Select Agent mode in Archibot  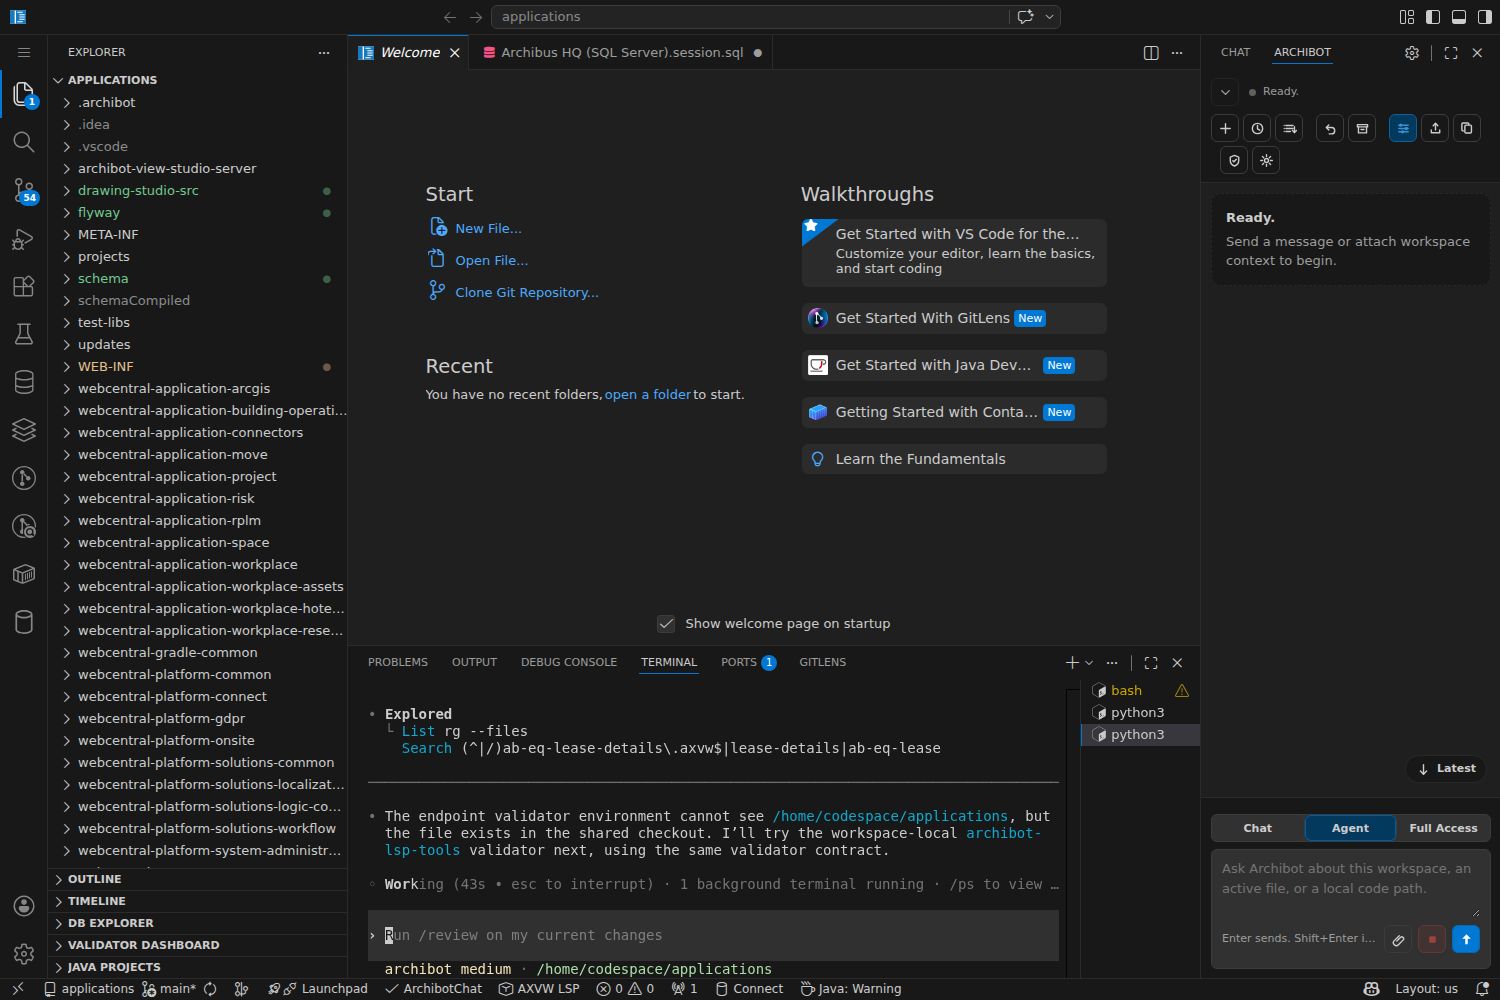tap(1350, 828)
